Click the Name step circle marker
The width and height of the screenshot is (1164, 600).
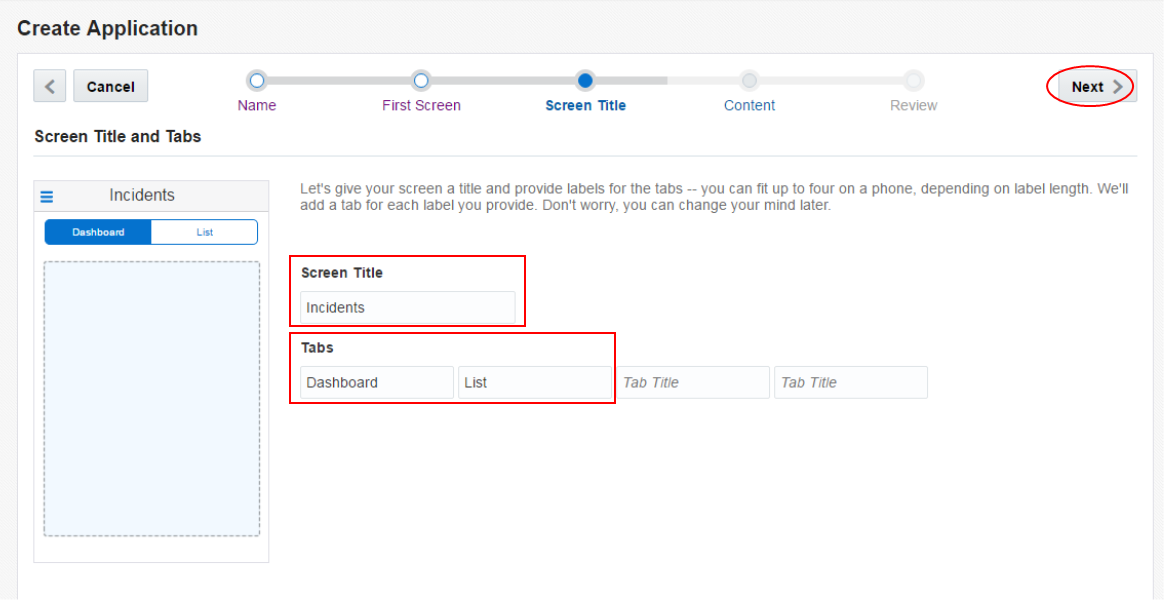[x=257, y=80]
